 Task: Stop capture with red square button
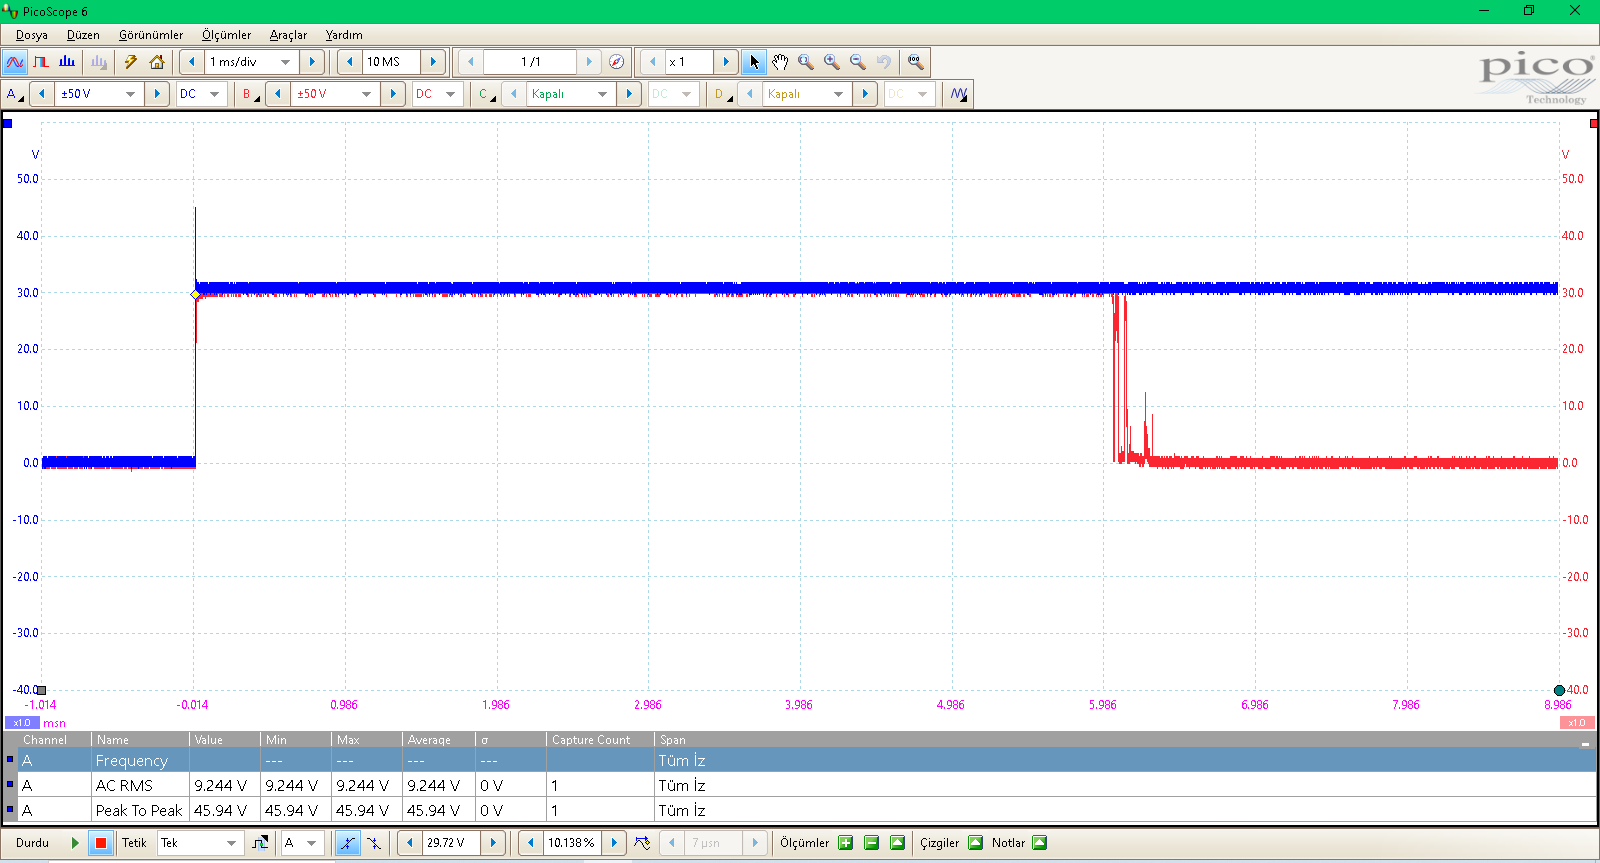tap(101, 843)
